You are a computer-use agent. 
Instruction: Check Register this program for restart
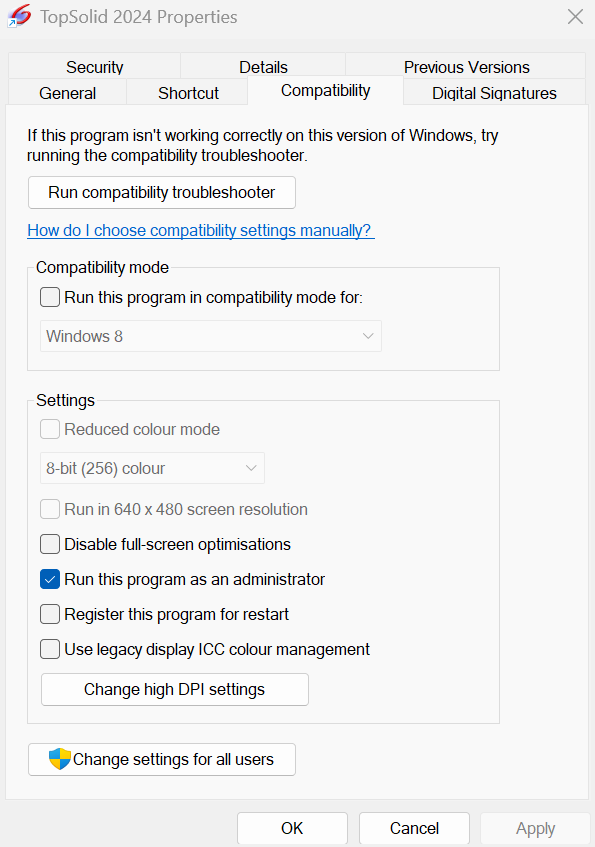50,614
